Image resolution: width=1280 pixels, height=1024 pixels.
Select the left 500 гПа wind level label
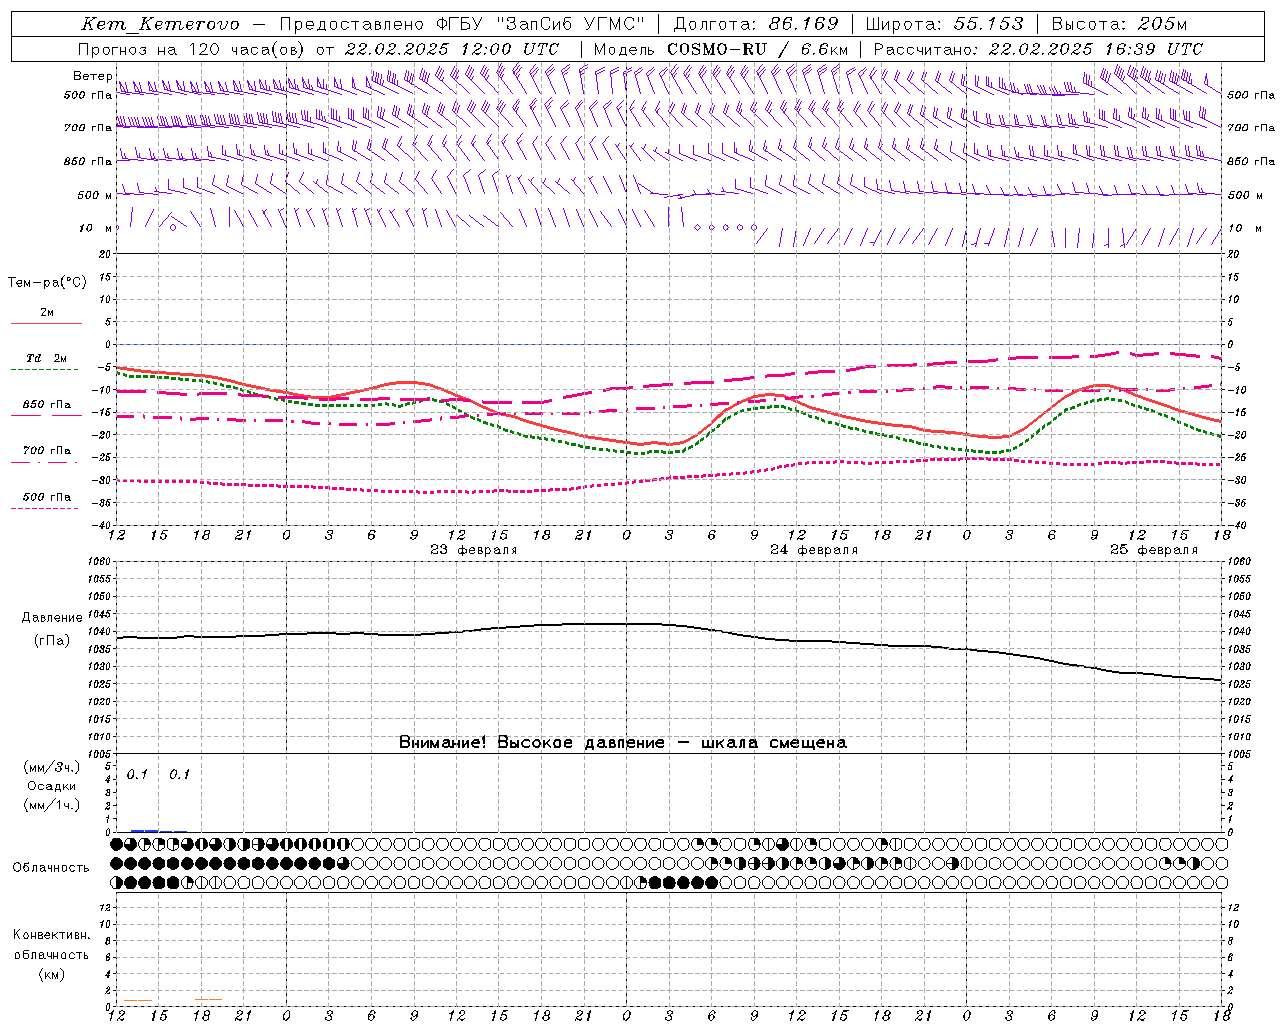pyautogui.click(x=88, y=95)
